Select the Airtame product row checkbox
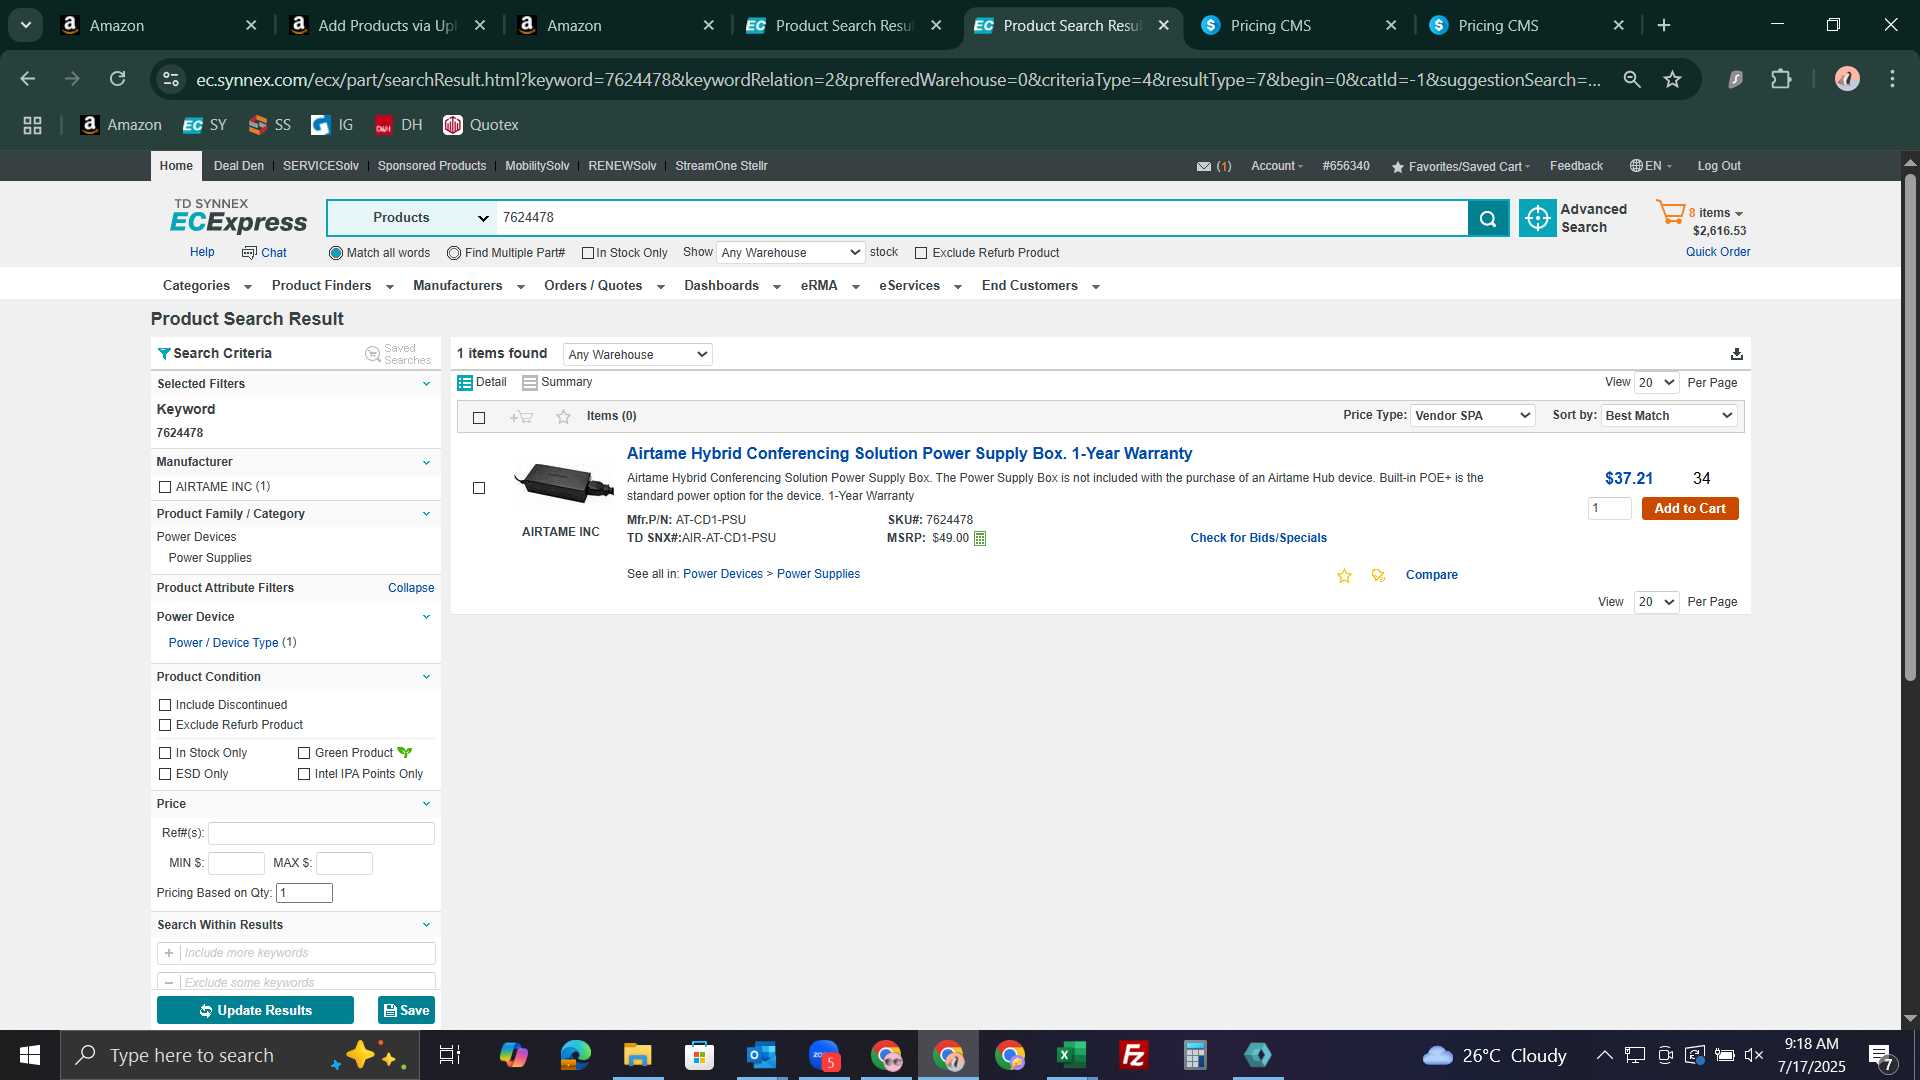Image resolution: width=1920 pixels, height=1080 pixels. click(479, 488)
